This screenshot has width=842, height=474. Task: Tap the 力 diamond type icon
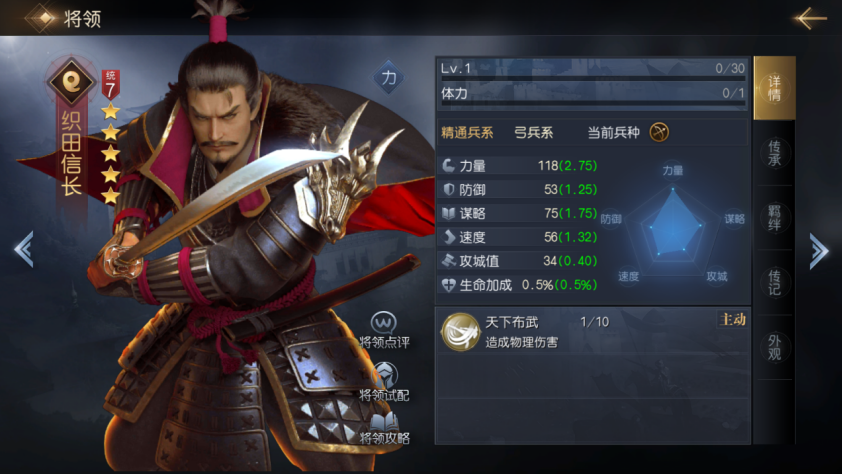point(389,78)
